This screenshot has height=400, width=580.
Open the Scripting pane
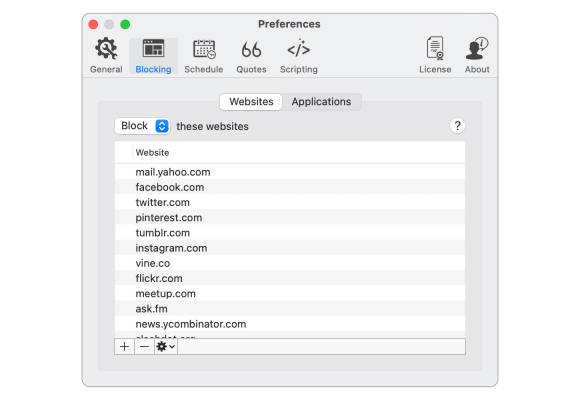299,56
